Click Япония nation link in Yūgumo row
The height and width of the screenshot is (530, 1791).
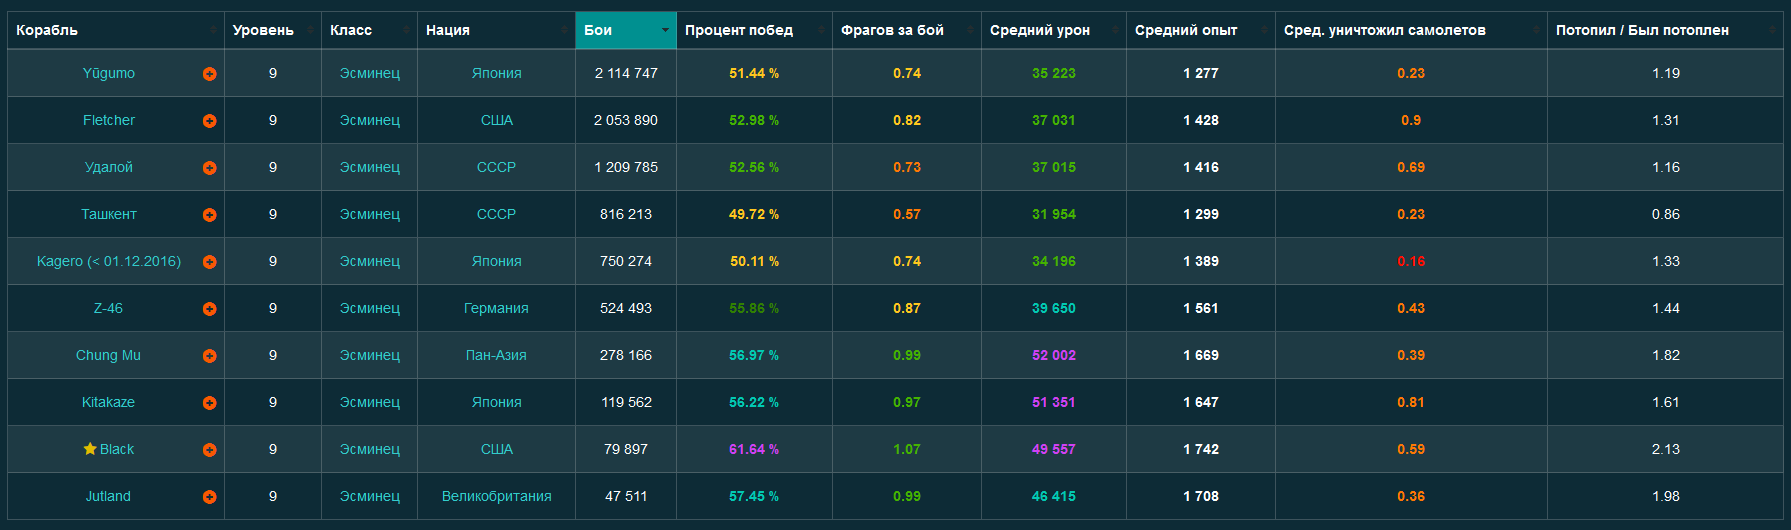click(x=496, y=73)
